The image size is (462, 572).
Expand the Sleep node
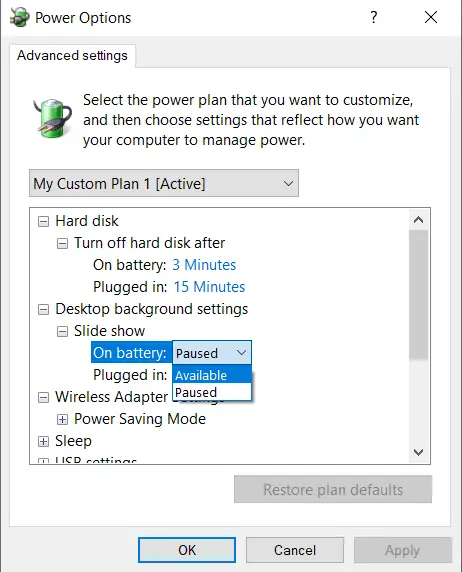(43, 441)
